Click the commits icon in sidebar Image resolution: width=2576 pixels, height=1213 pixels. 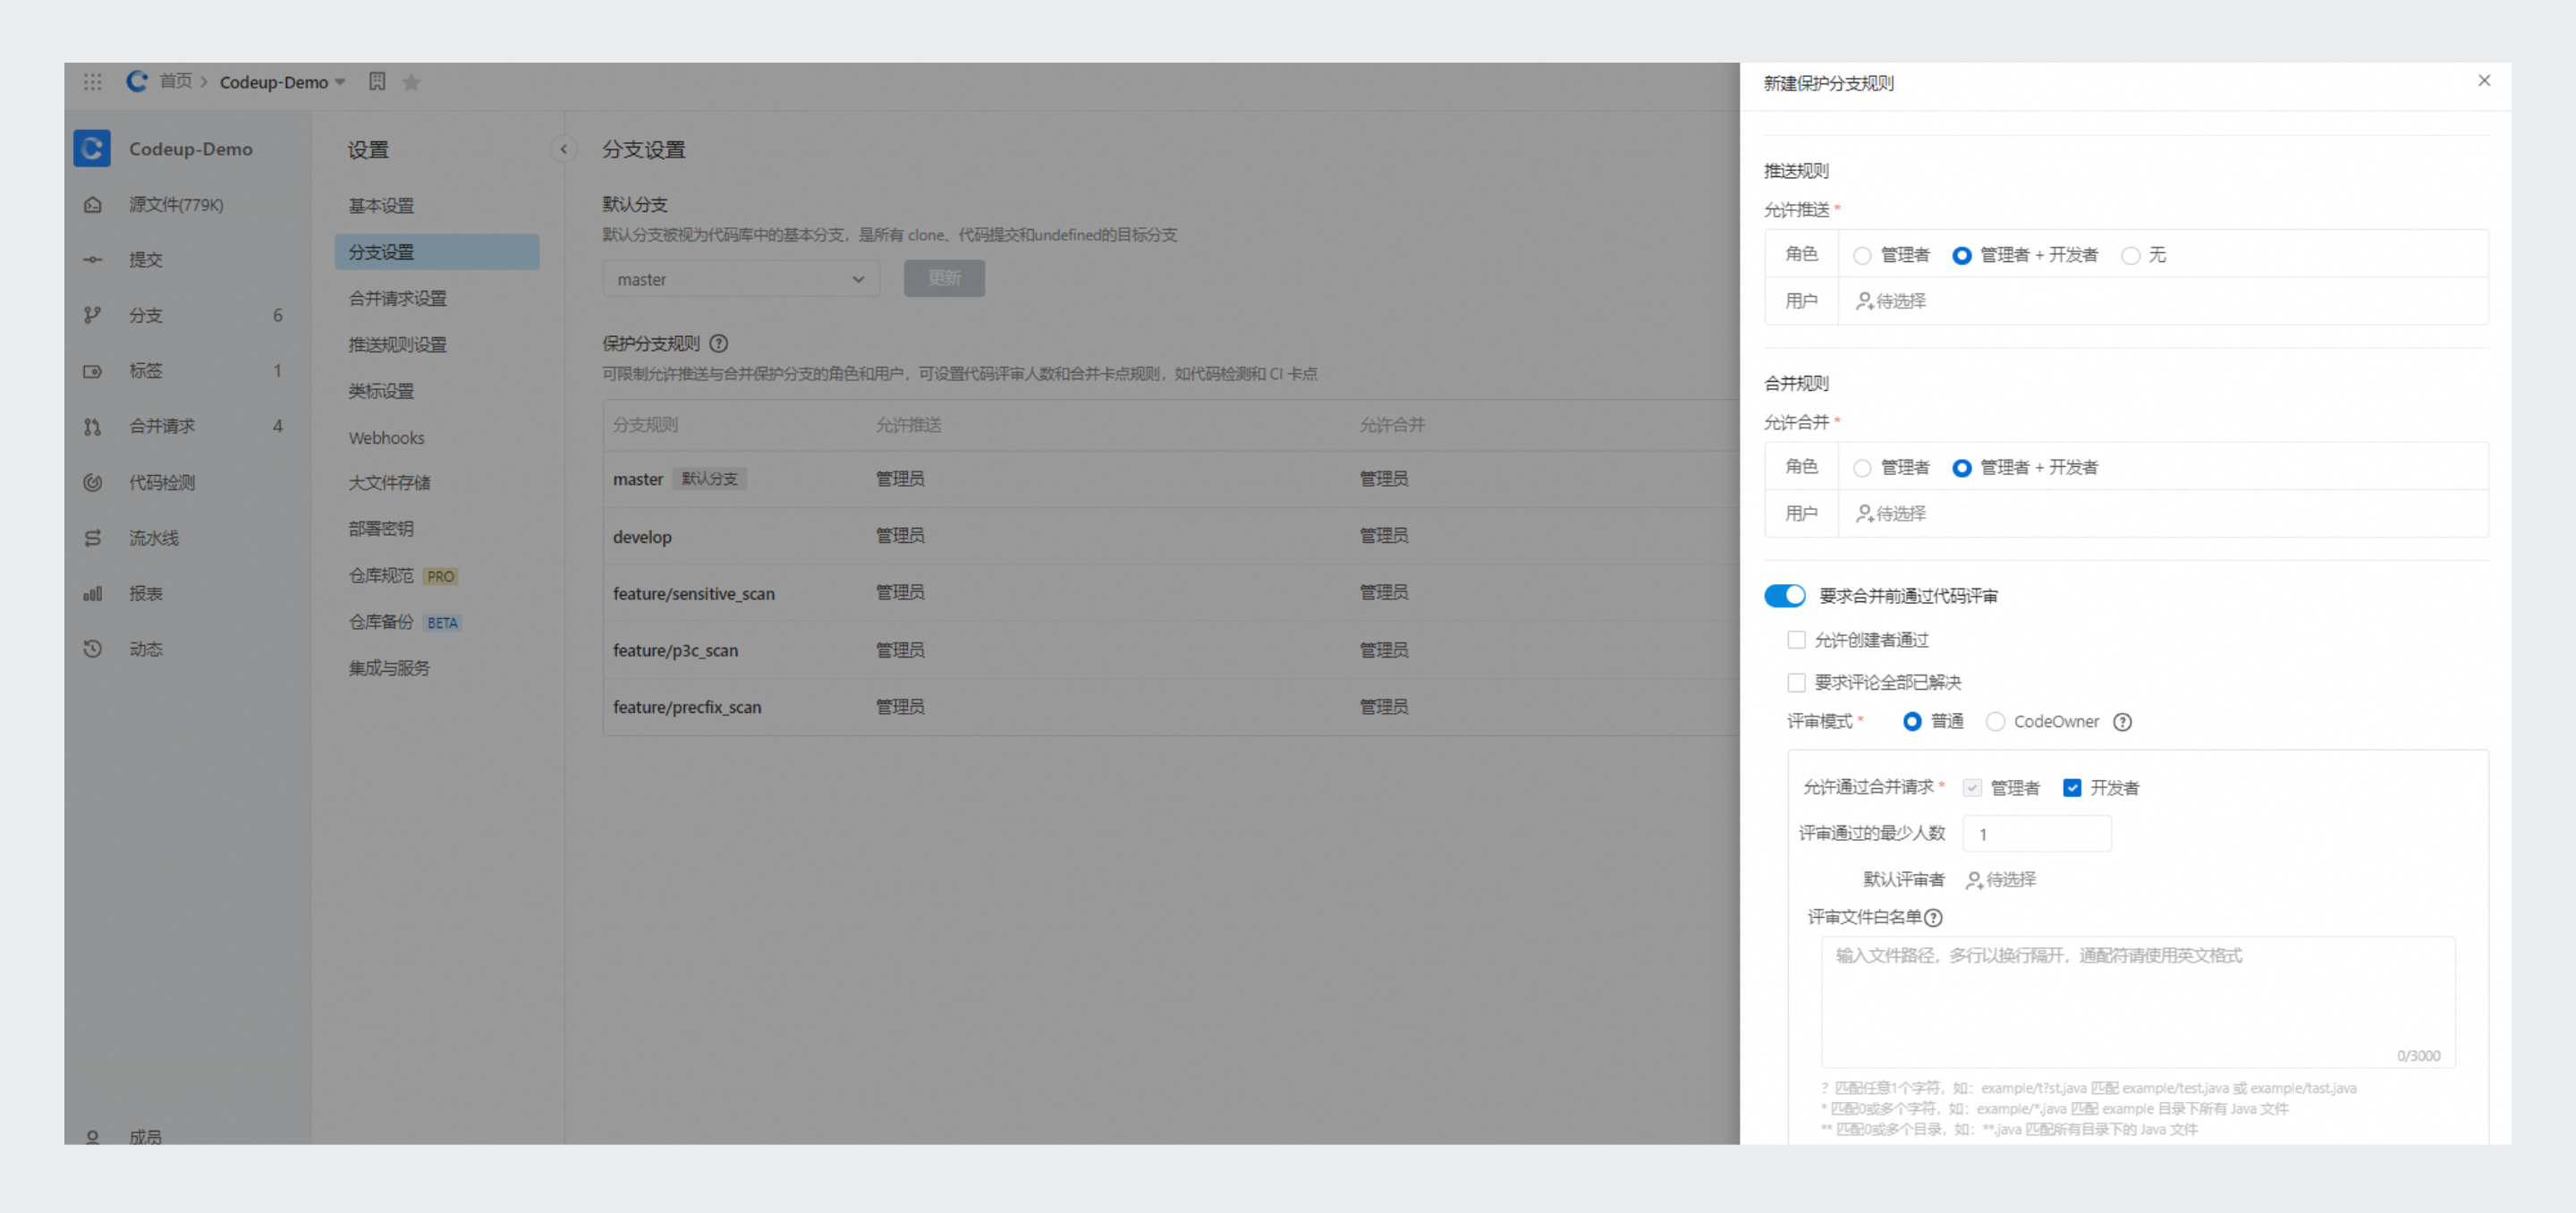click(92, 260)
